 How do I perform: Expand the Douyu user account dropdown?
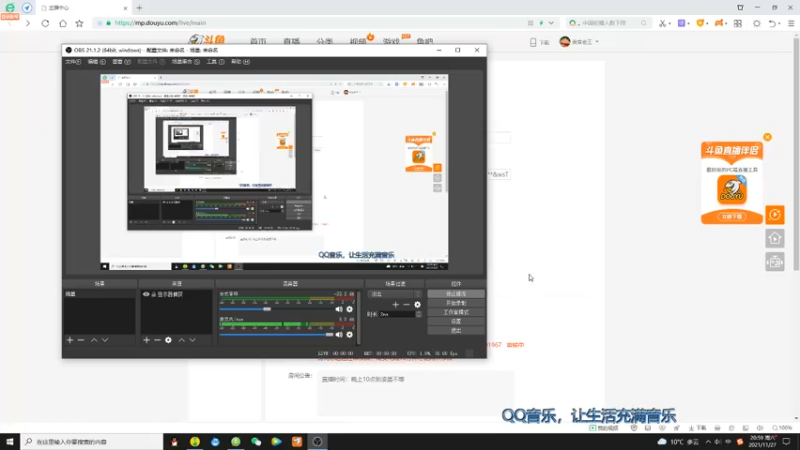[597, 42]
